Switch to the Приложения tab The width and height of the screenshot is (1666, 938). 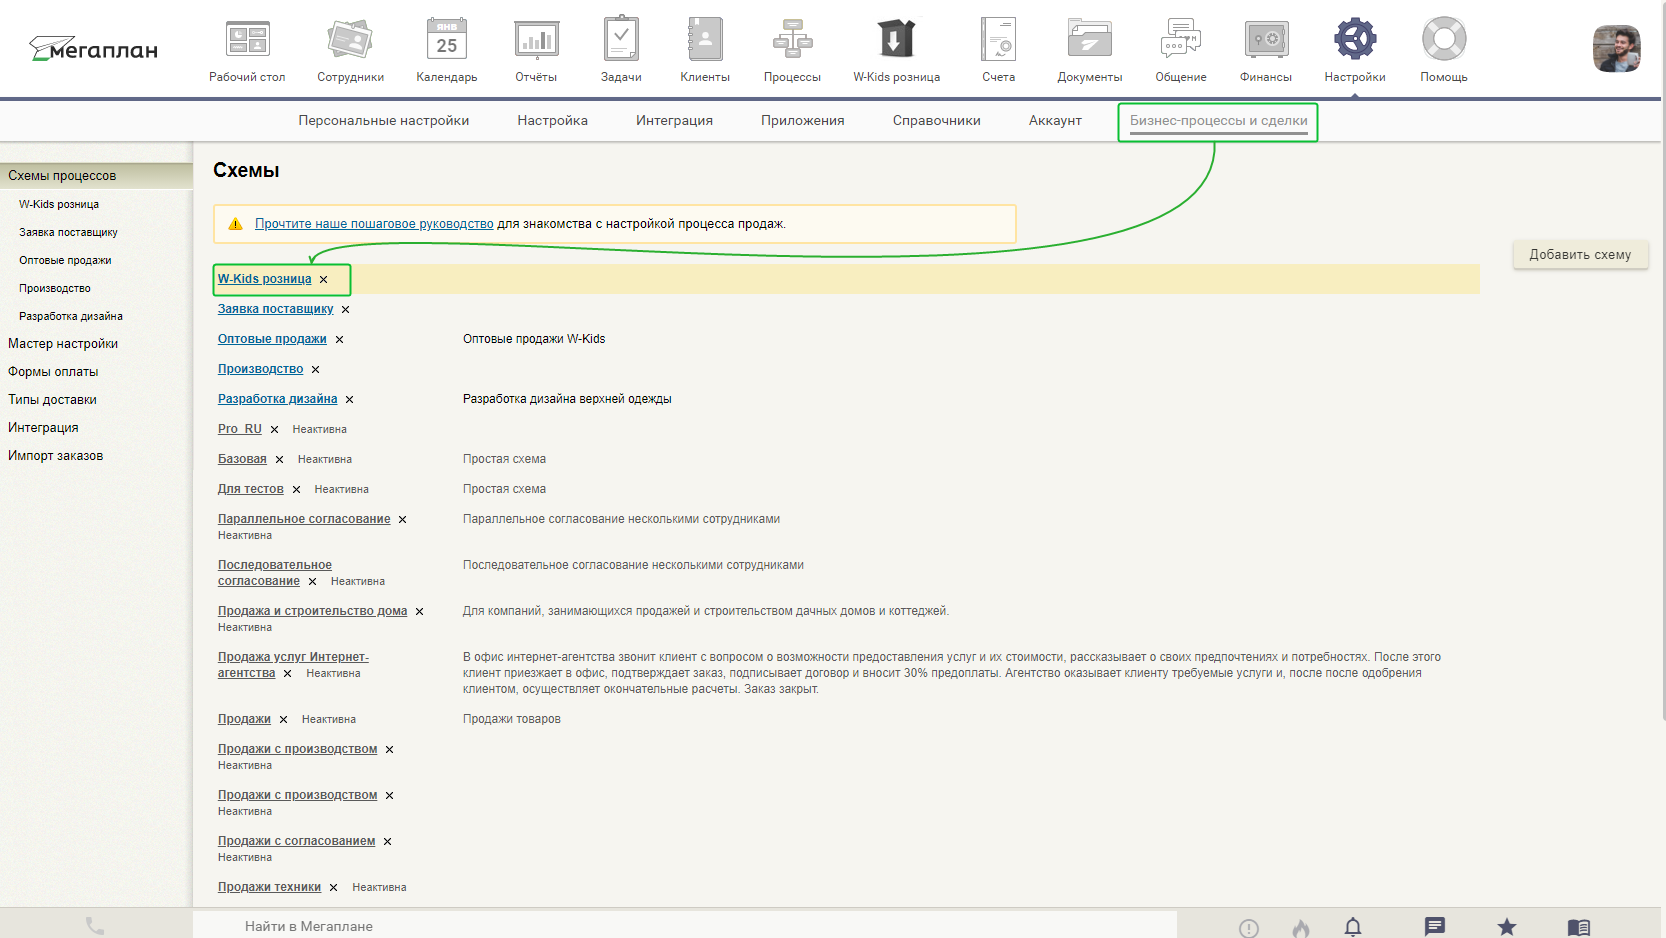point(803,121)
